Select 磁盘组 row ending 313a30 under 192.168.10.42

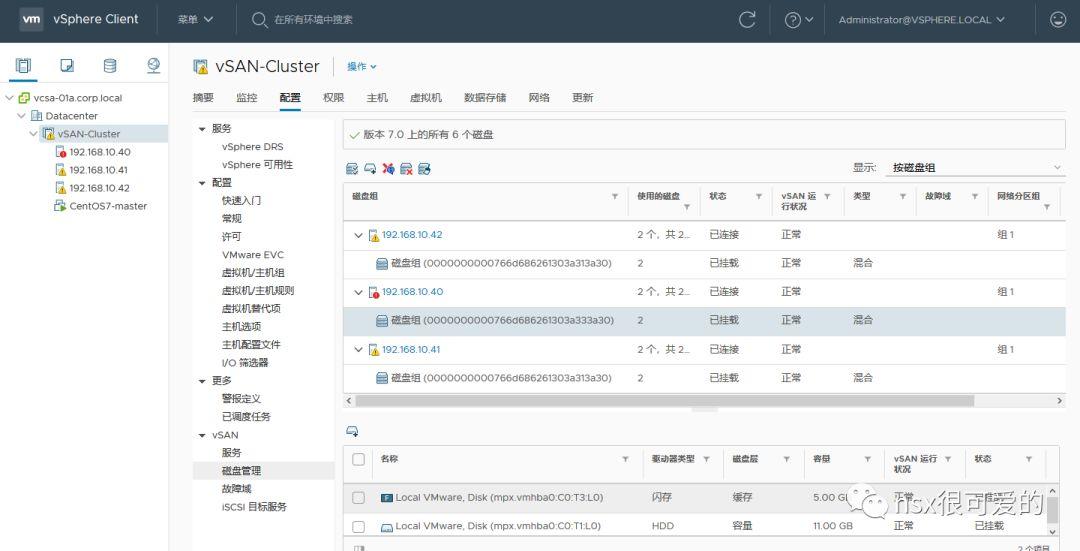[703, 264]
